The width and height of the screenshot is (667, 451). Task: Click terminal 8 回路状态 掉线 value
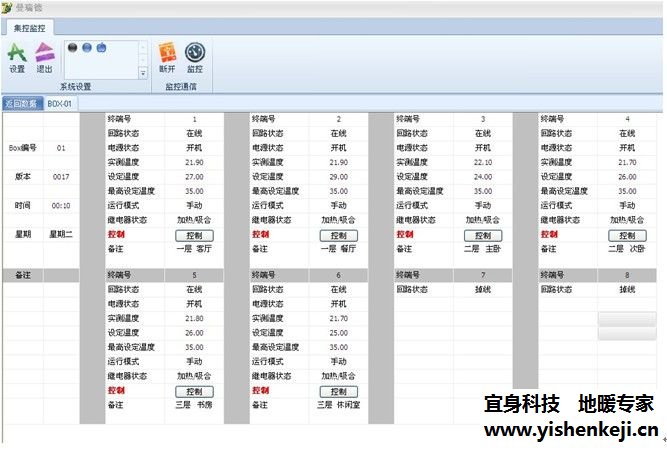(627, 289)
